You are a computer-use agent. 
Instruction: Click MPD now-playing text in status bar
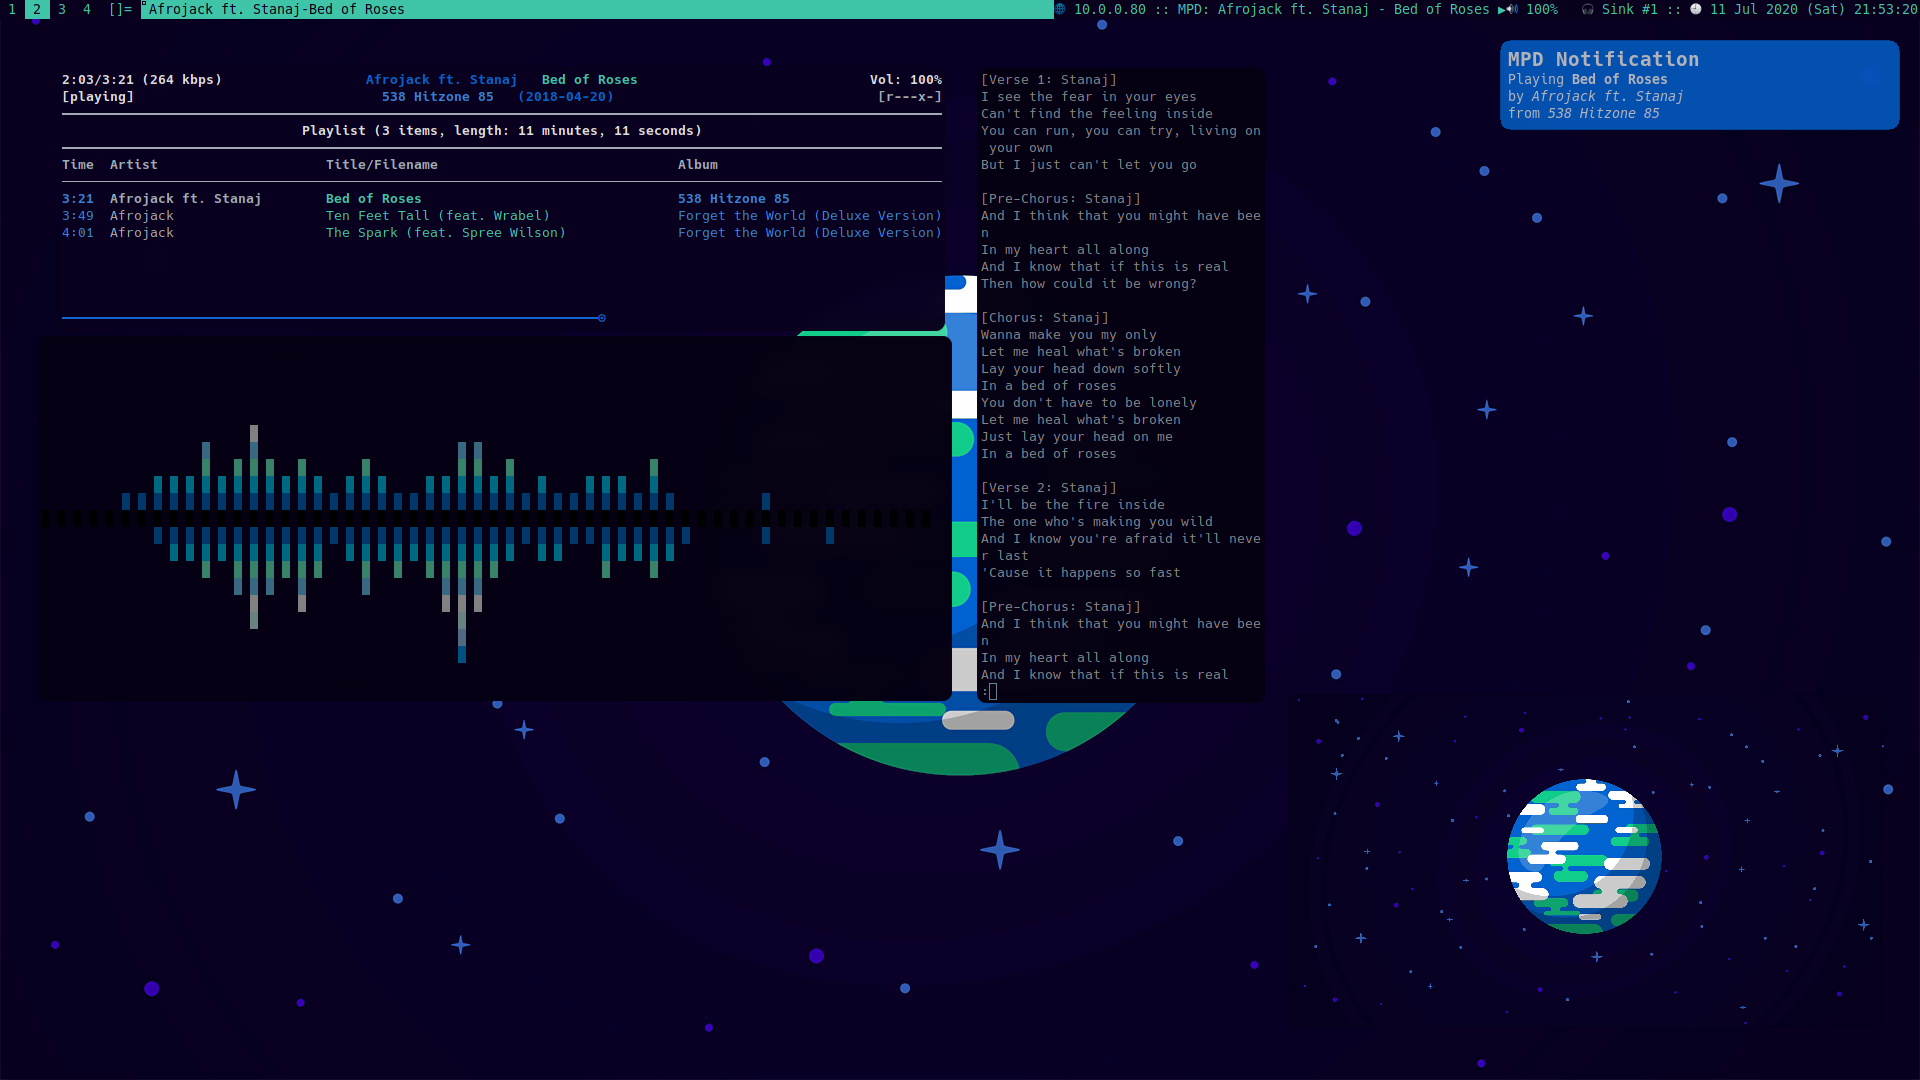(1334, 9)
